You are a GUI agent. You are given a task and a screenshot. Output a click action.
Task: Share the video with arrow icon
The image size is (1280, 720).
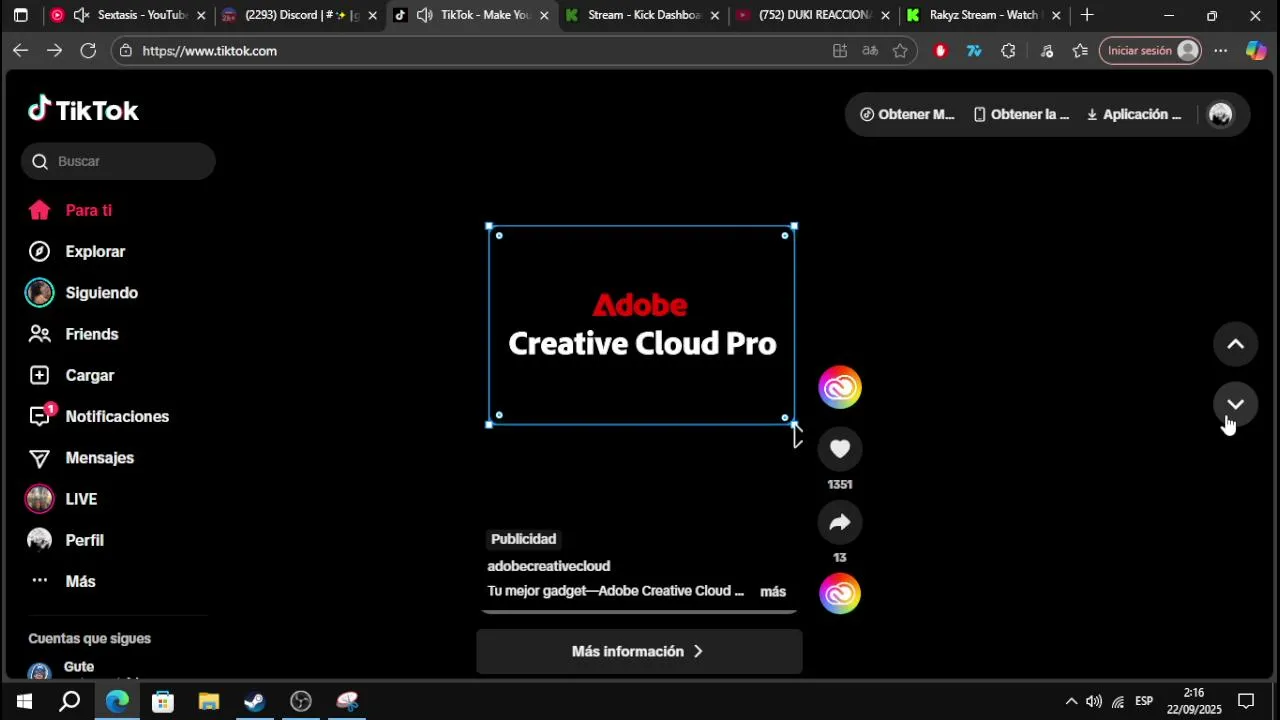(x=840, y=522)
